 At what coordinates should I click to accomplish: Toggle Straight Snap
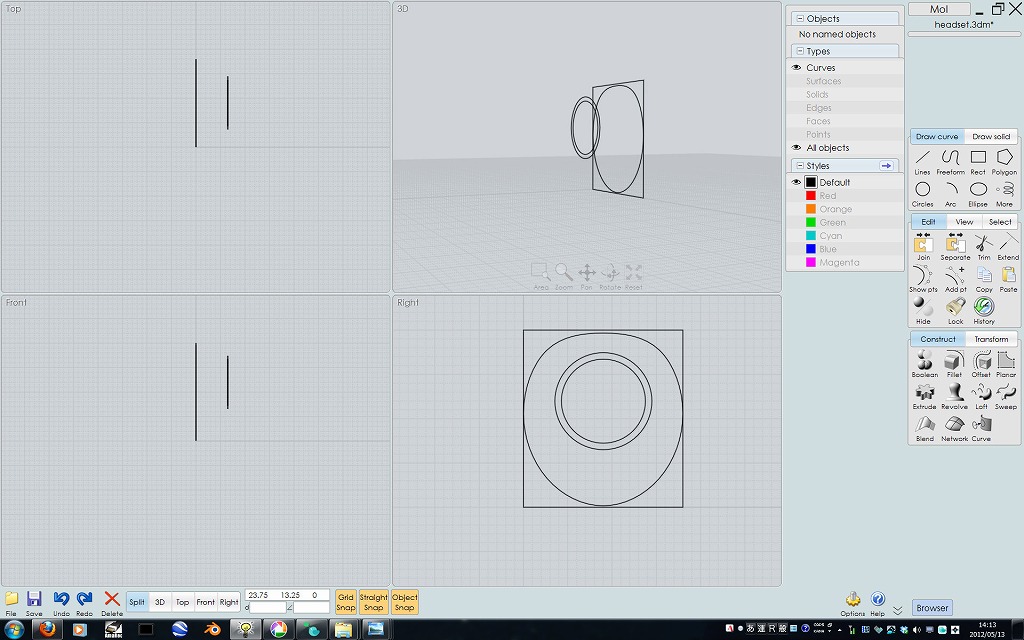[374, 602]
